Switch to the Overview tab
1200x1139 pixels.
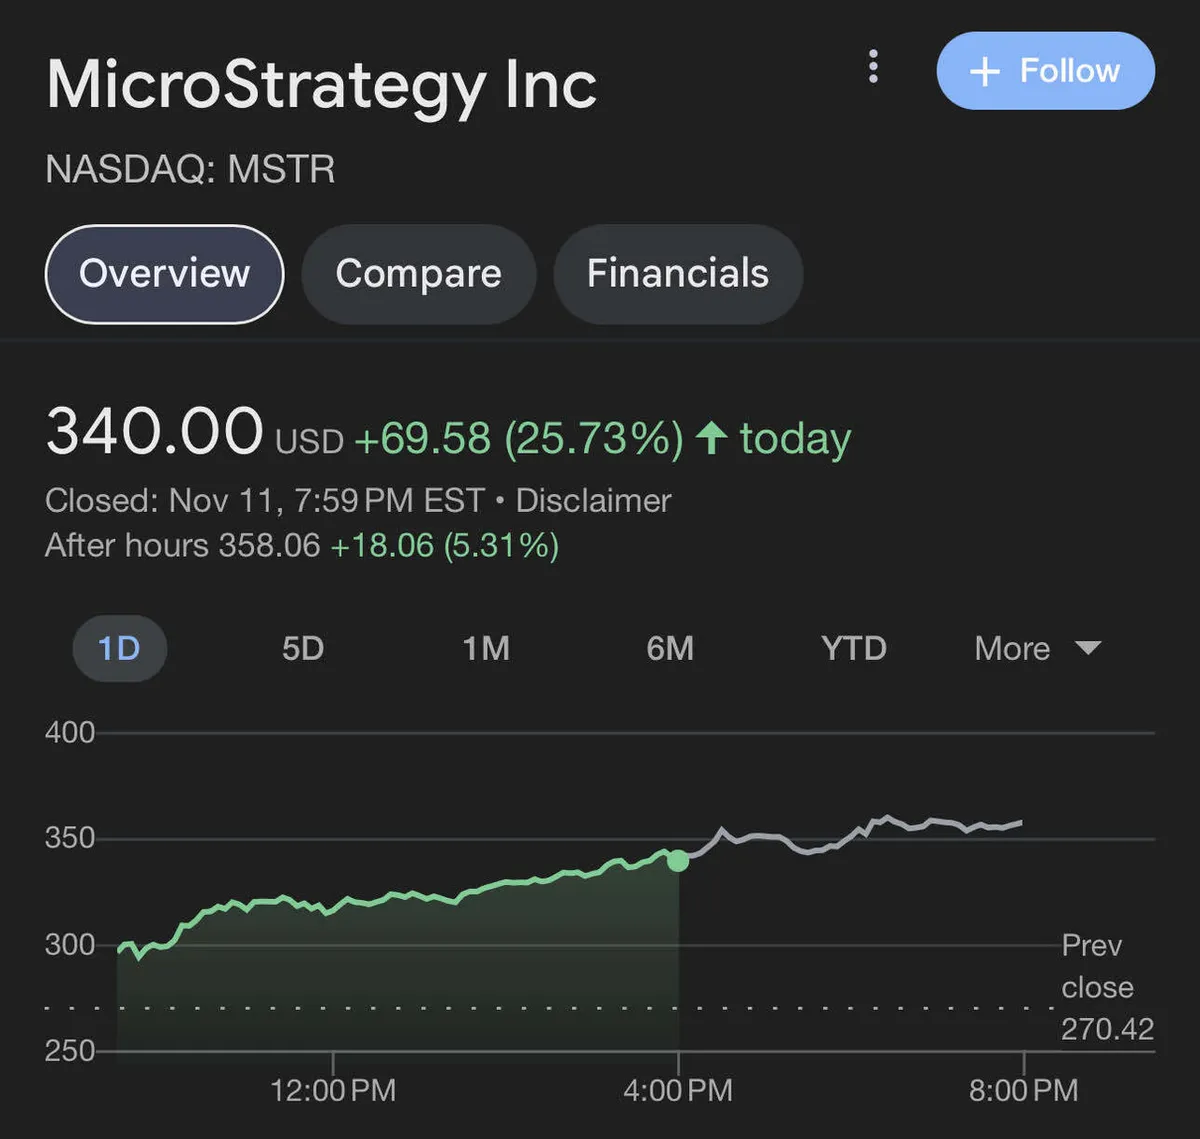165,274
